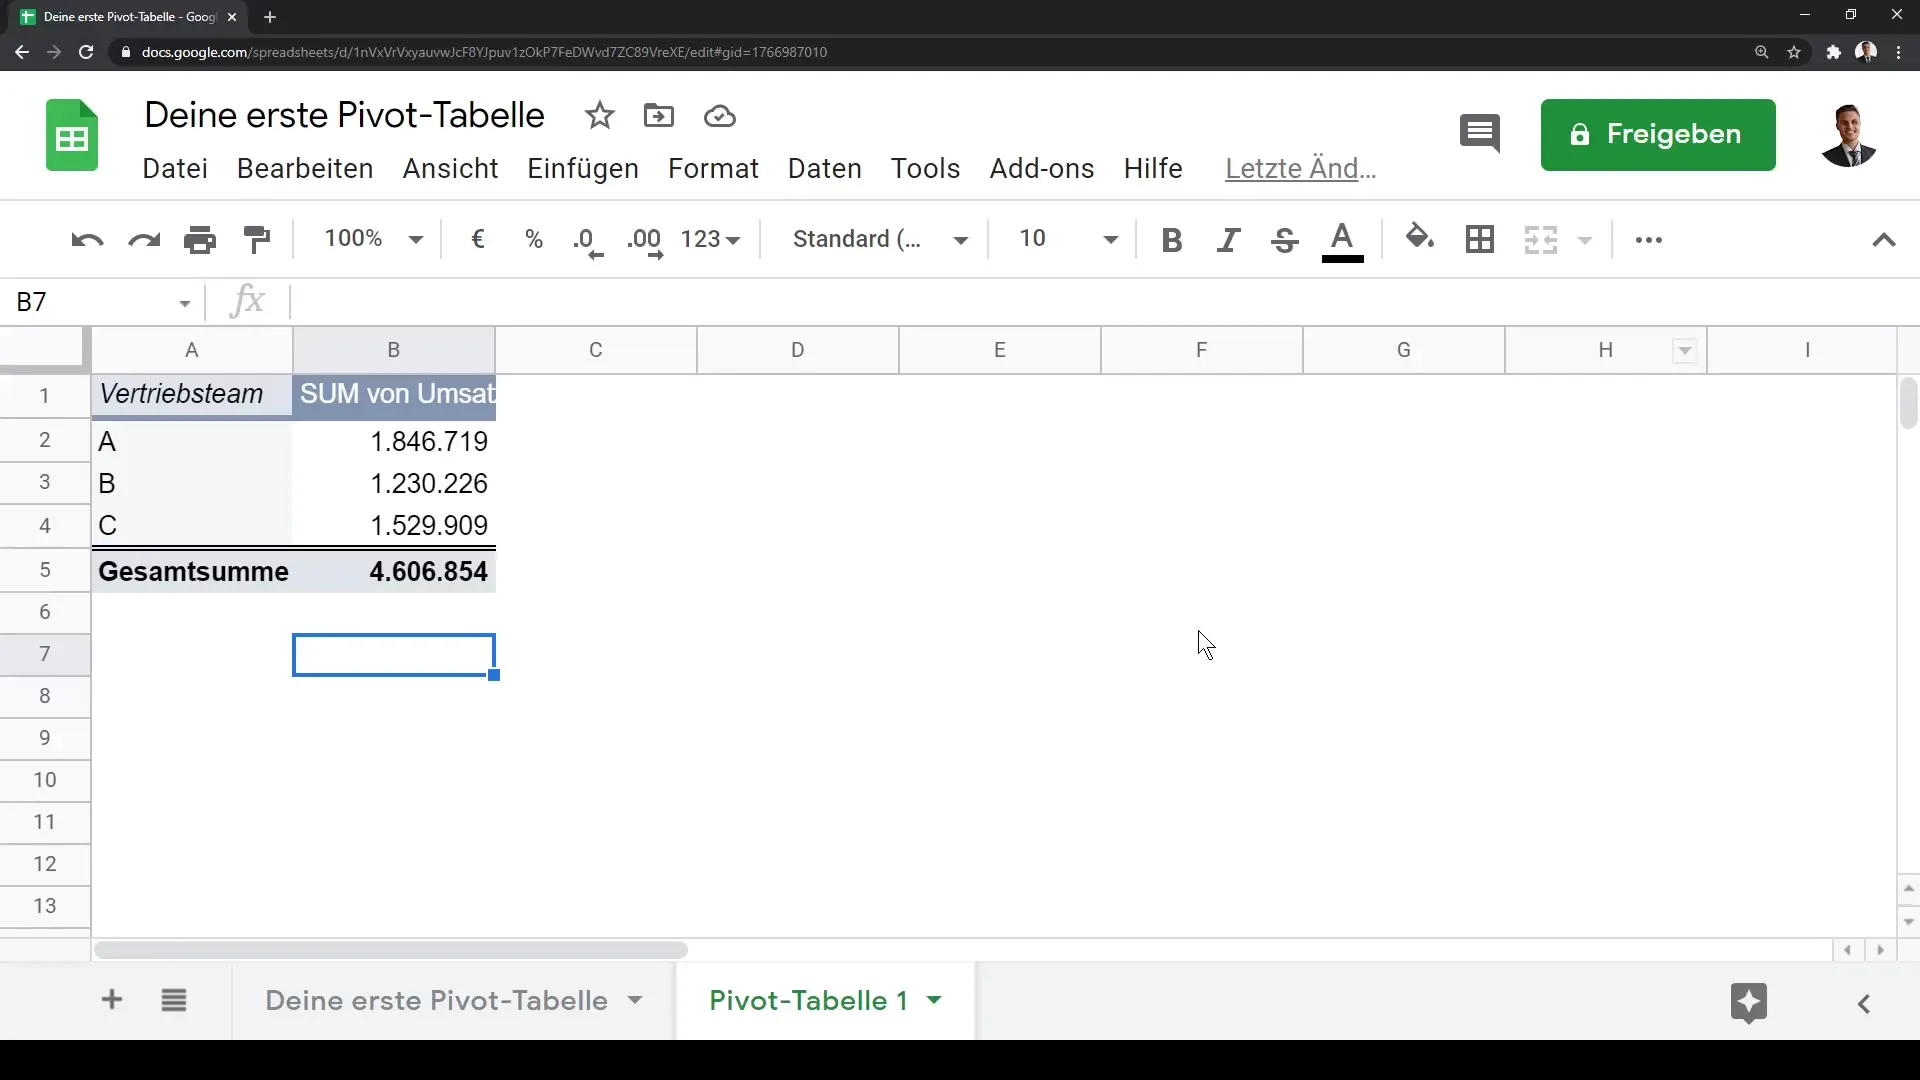Toggle italic formatting

point(1228,240)
